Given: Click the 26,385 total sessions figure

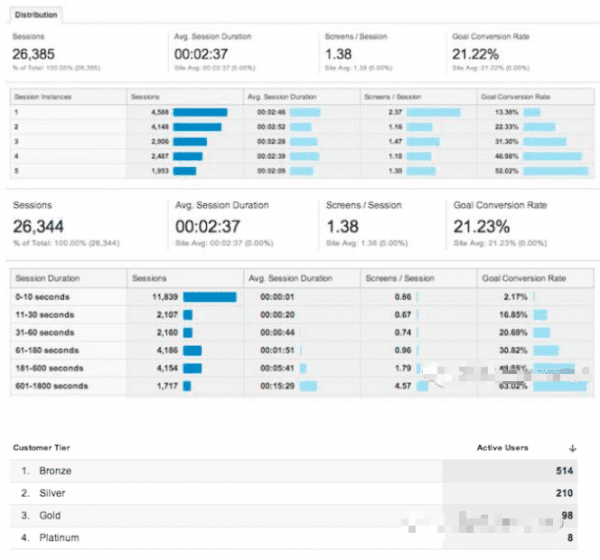Looking at the screenshot, I should tap(34, 54).
